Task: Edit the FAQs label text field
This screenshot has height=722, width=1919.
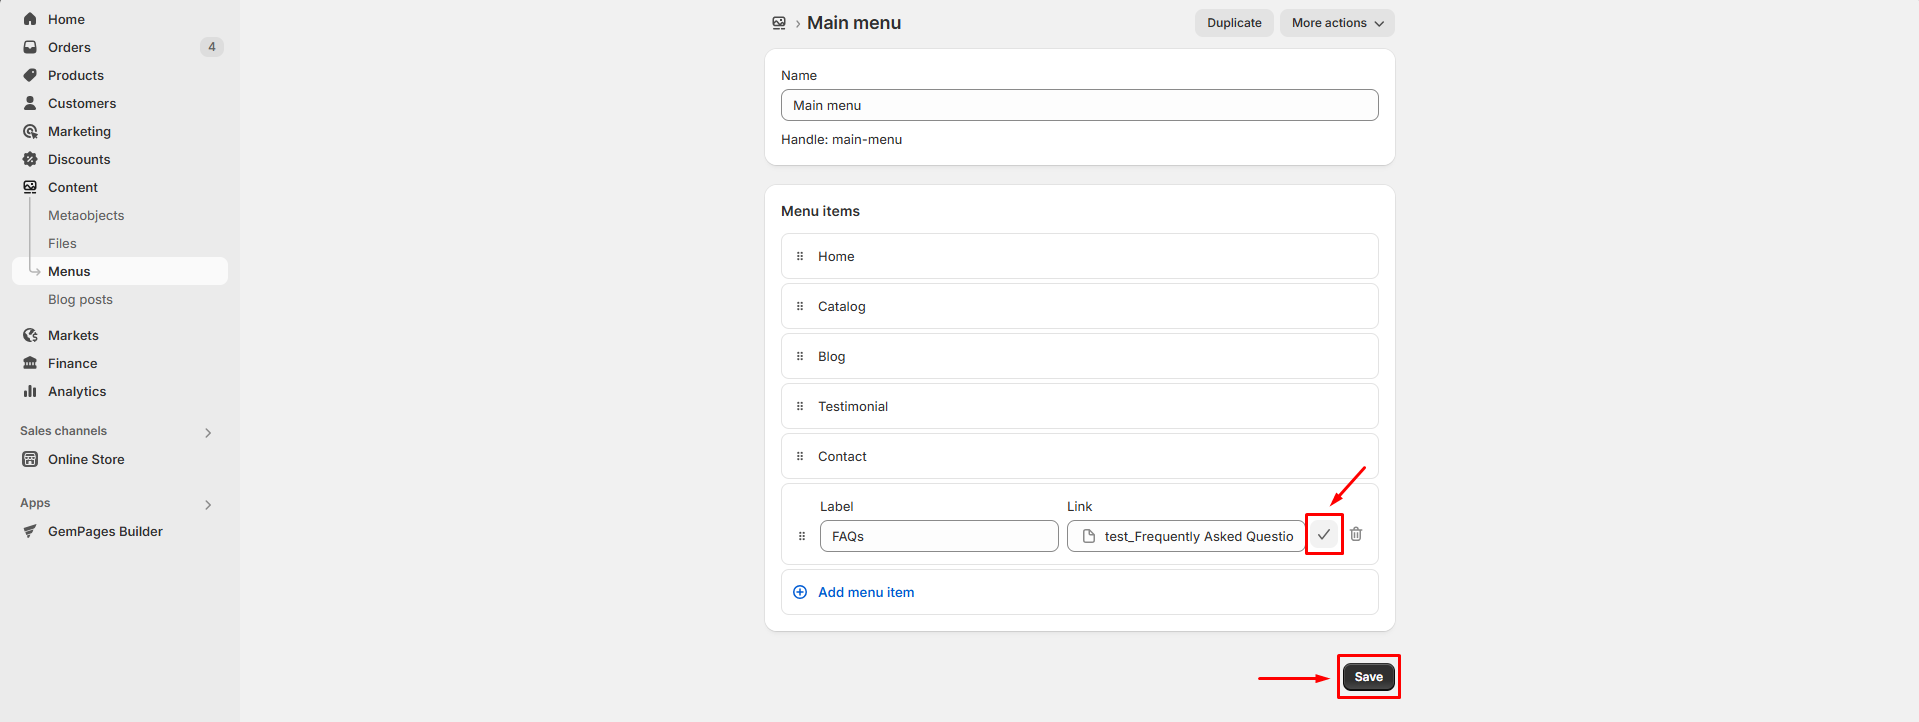Action: (938, 537)
